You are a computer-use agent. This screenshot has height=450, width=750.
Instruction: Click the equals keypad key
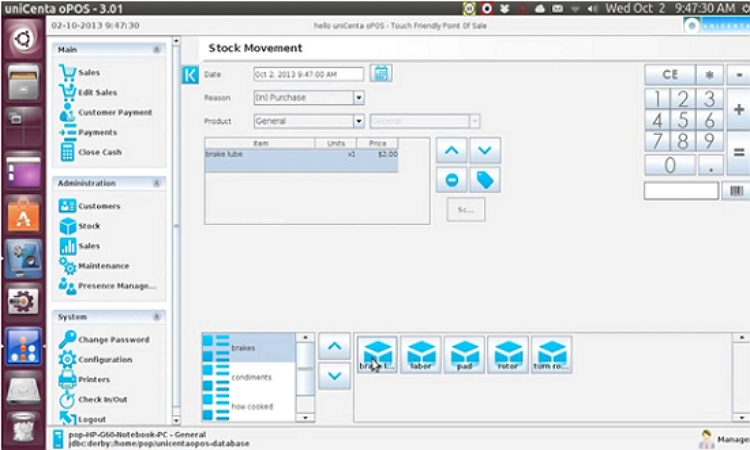(739, 153)
